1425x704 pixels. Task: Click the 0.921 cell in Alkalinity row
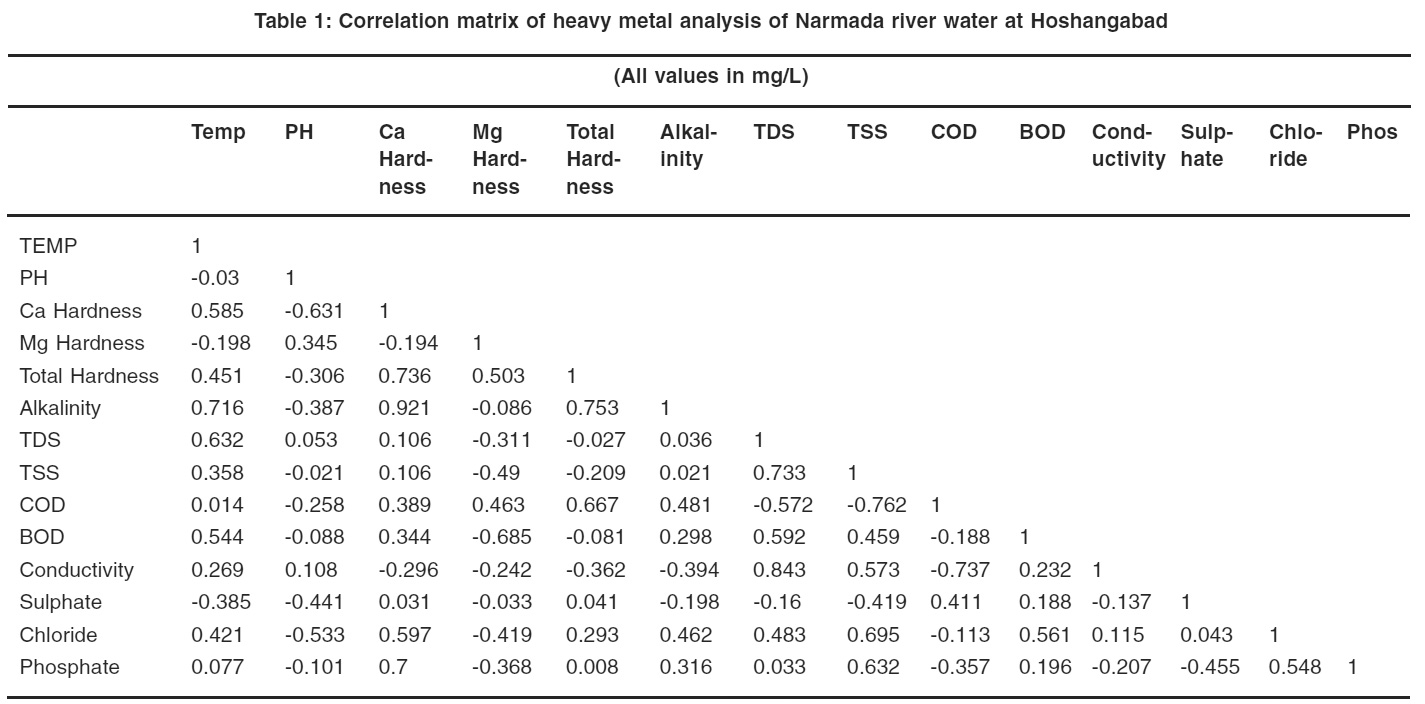[404, 408]
